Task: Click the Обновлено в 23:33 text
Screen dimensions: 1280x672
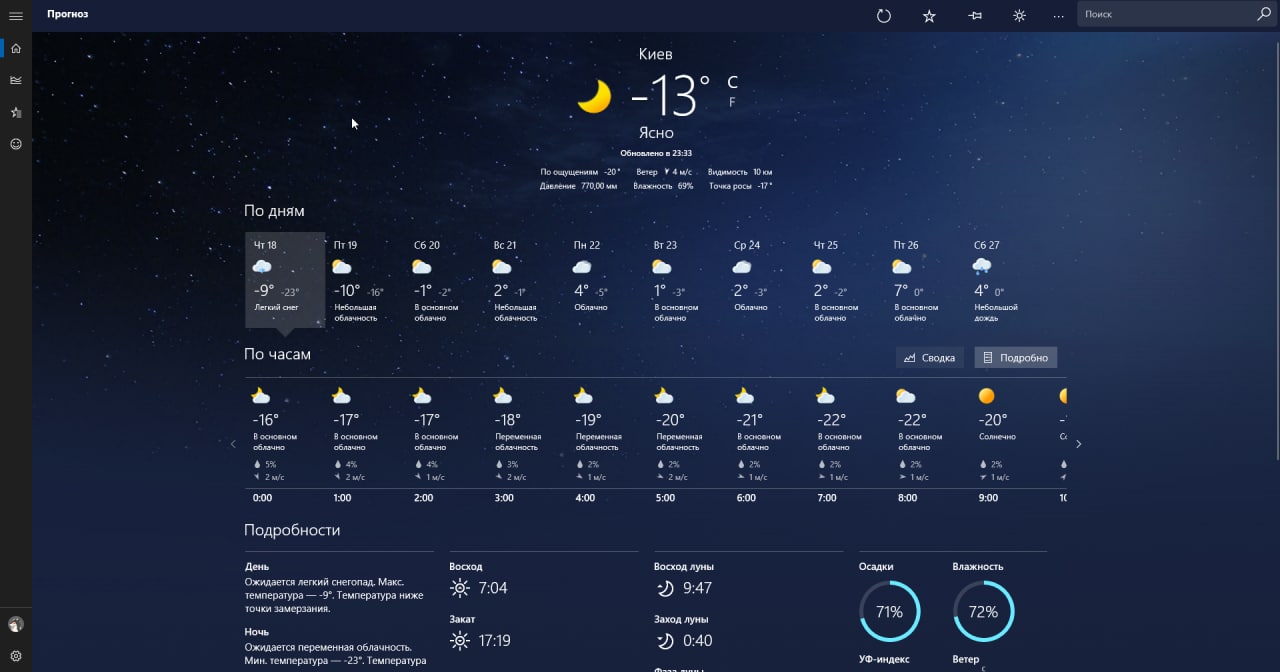Action: (656, 153)
